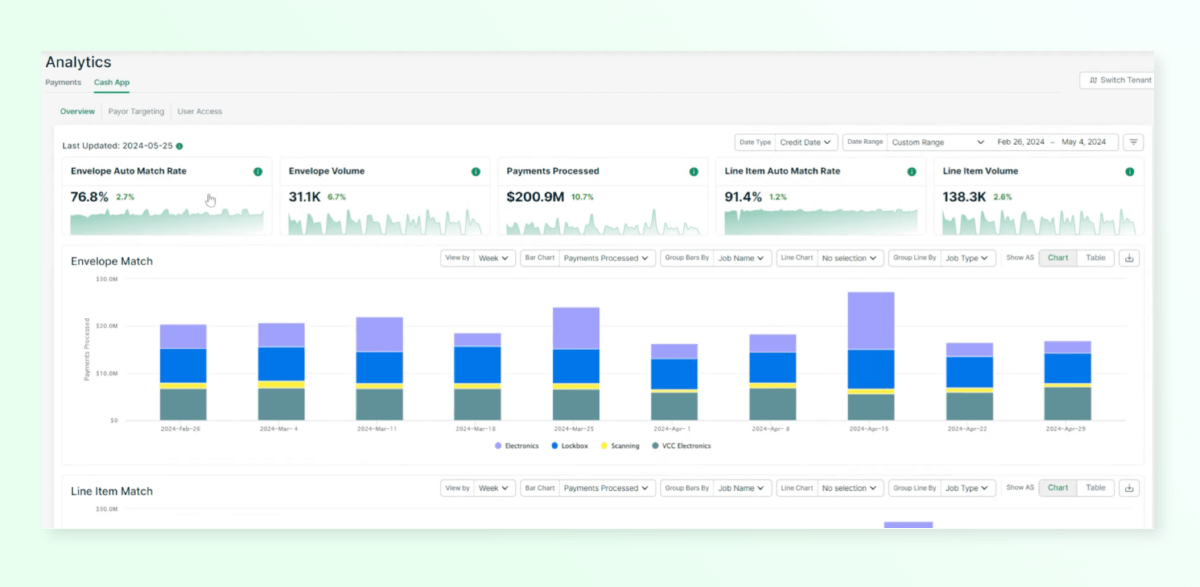This screenshot has width=1200, height=587.
Task: Open the filters icon beside the date range
Action: click(x=1133, y=141)
